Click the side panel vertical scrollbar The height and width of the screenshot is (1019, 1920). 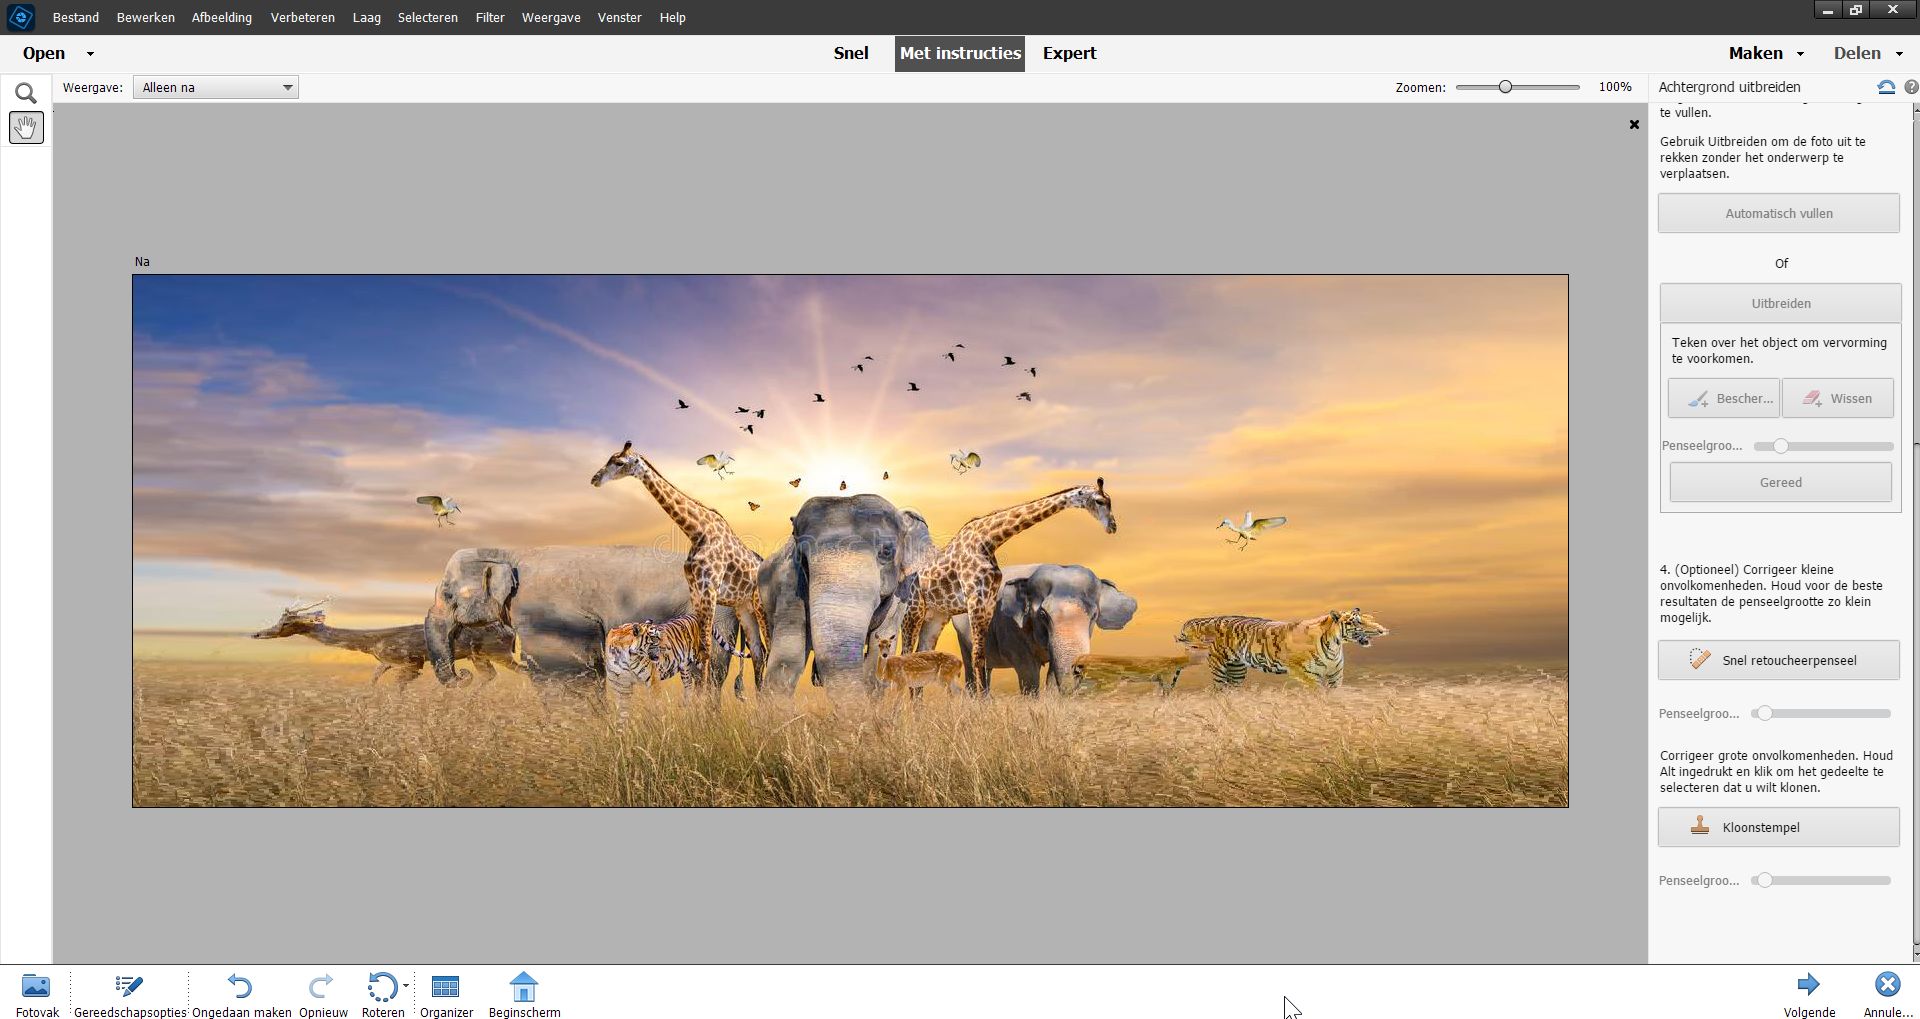pyautogui.click(x=1915, y=694)
